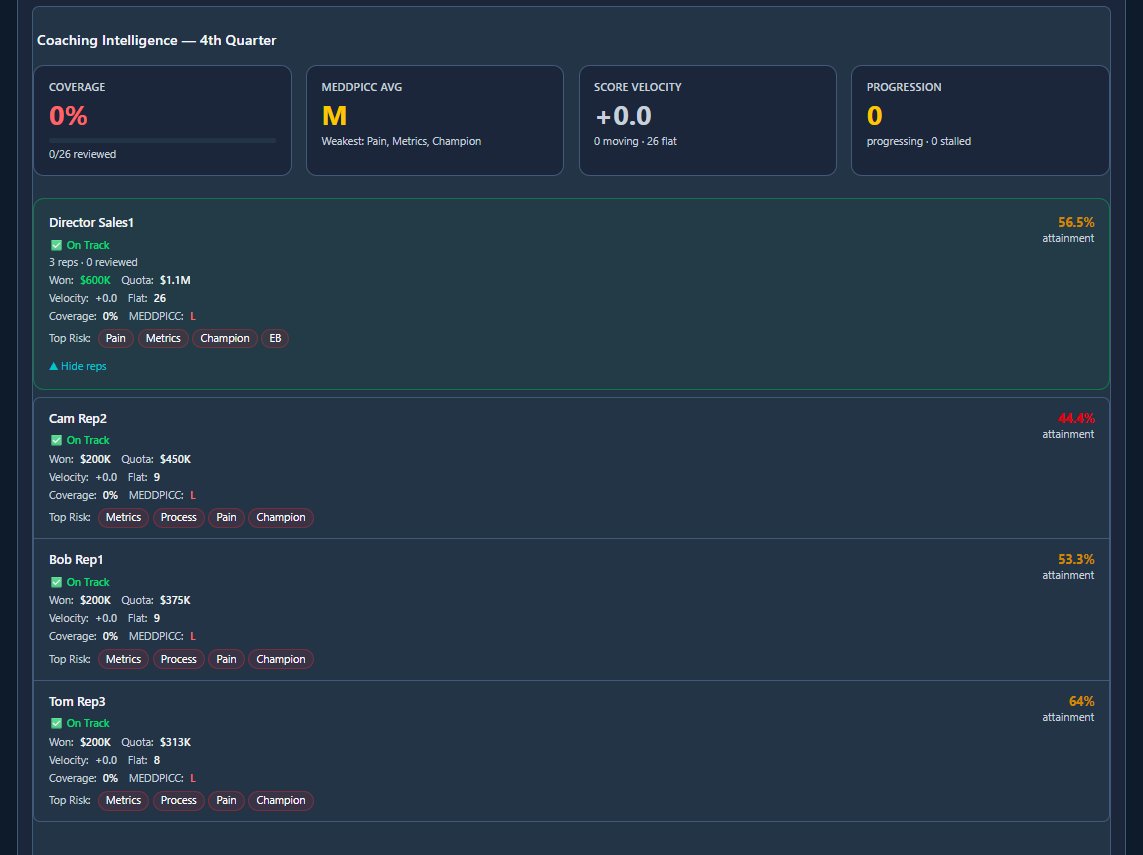Select the EB risk tag under Director Sales1
This screenshot has width=1143, height=855.
pyautogui.click(x=275, y=338)
